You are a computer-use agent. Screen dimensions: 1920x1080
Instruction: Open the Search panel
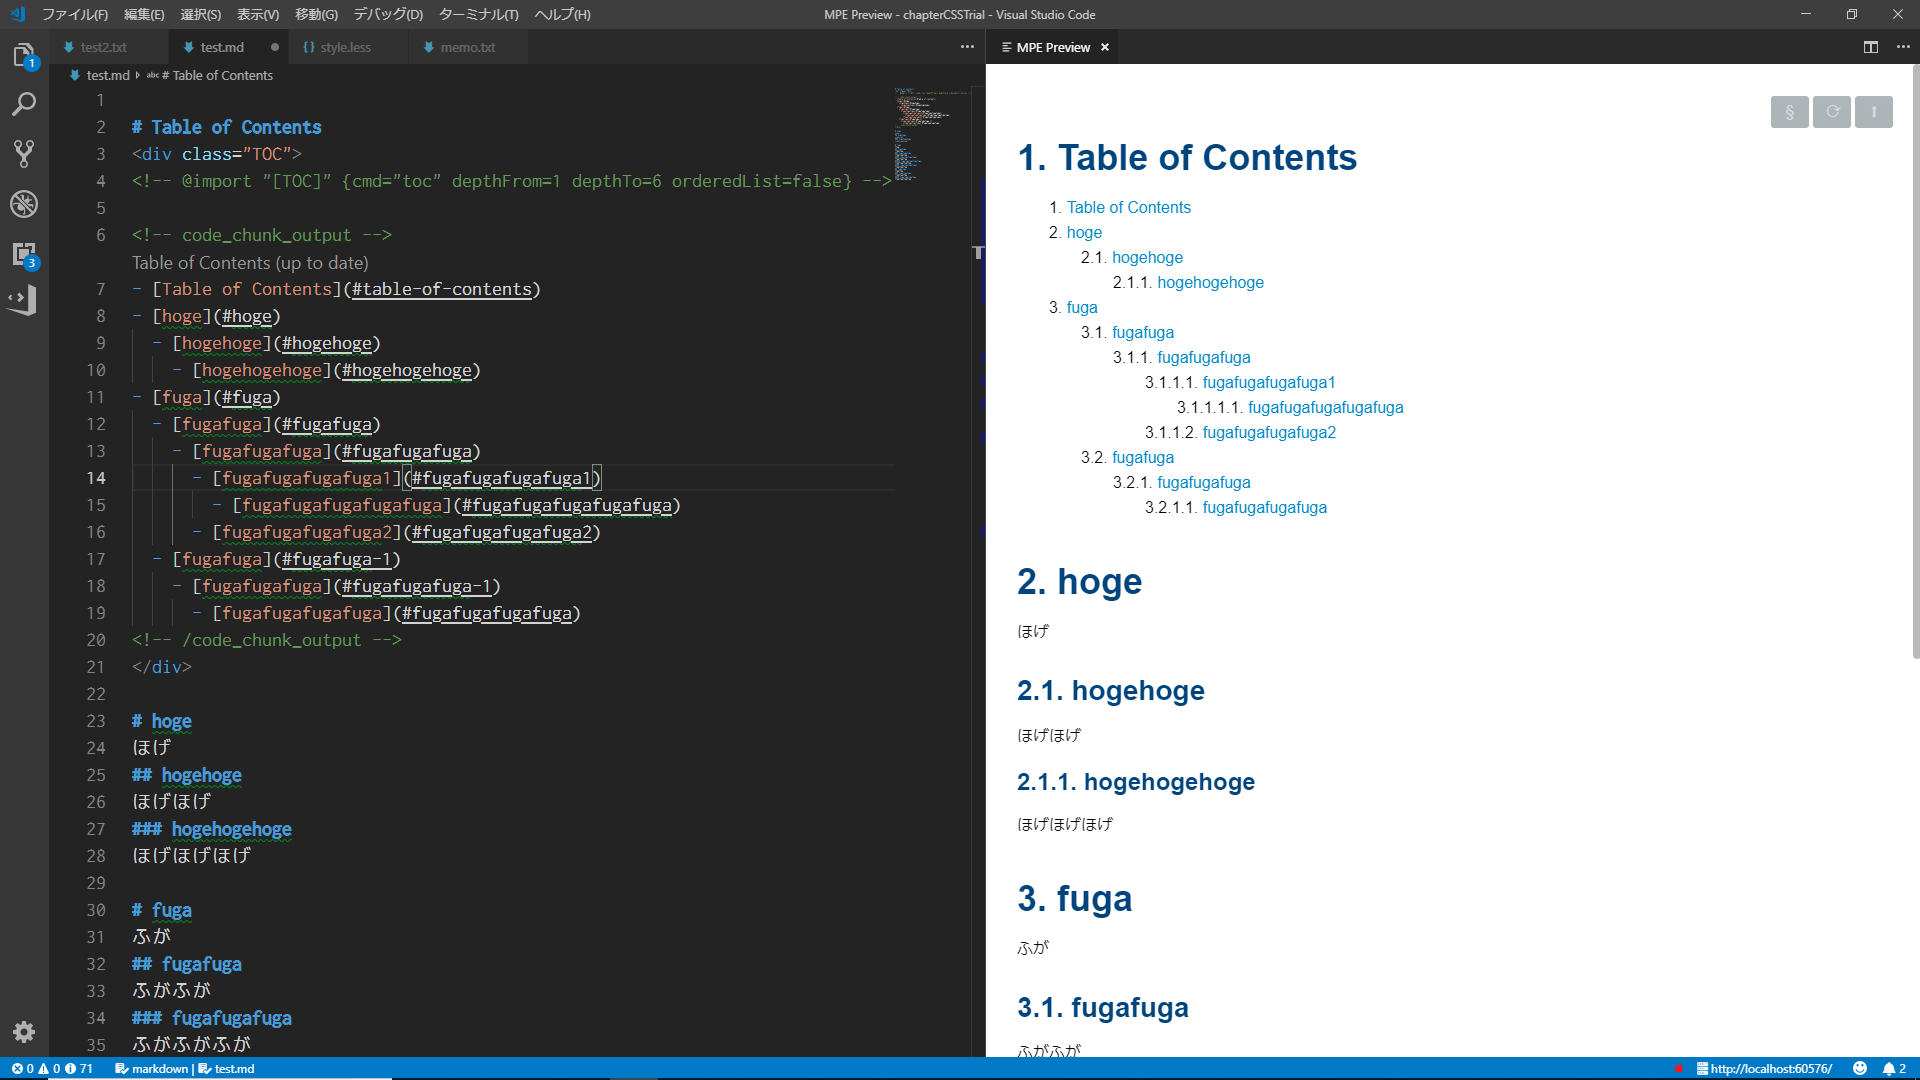pos(24,104)
